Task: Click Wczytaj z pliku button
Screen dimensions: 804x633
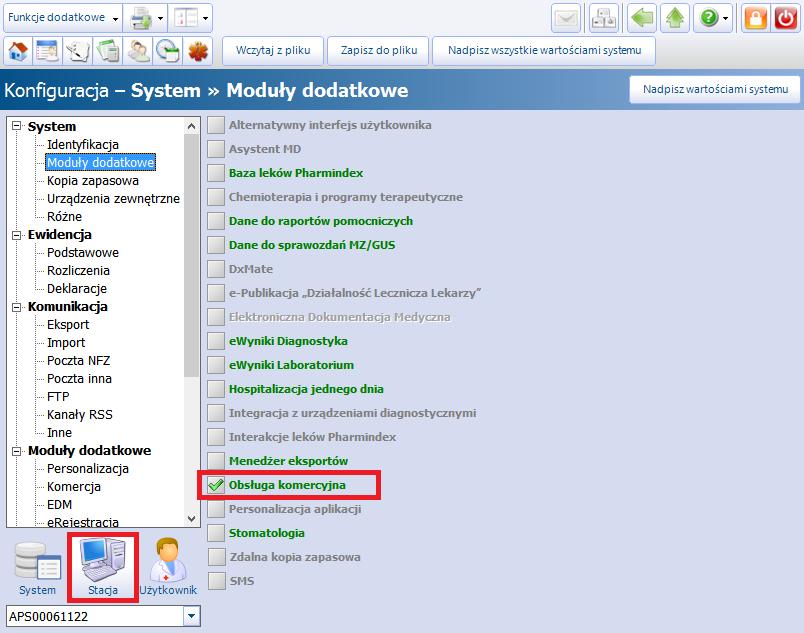Action: click(273, 51)
